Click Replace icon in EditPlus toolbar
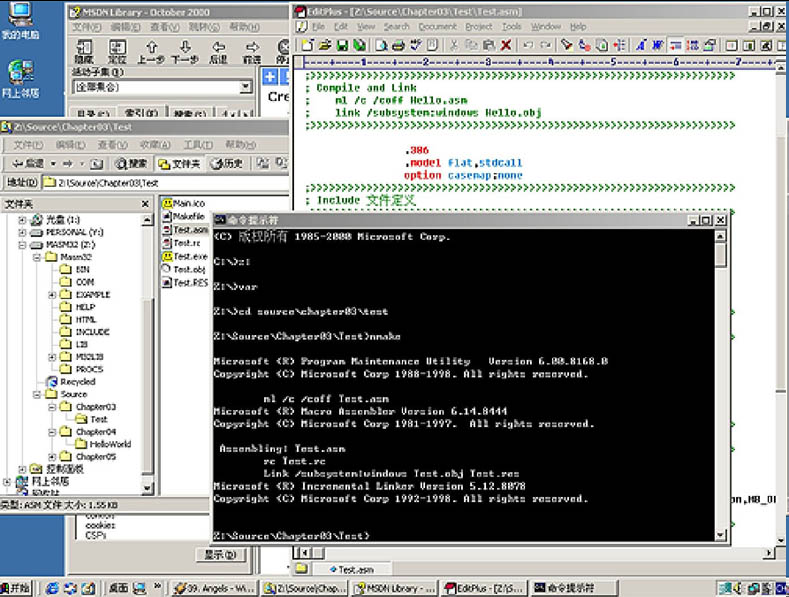The height and width of the screenshot is (597, 789). [x=585, y=45]
